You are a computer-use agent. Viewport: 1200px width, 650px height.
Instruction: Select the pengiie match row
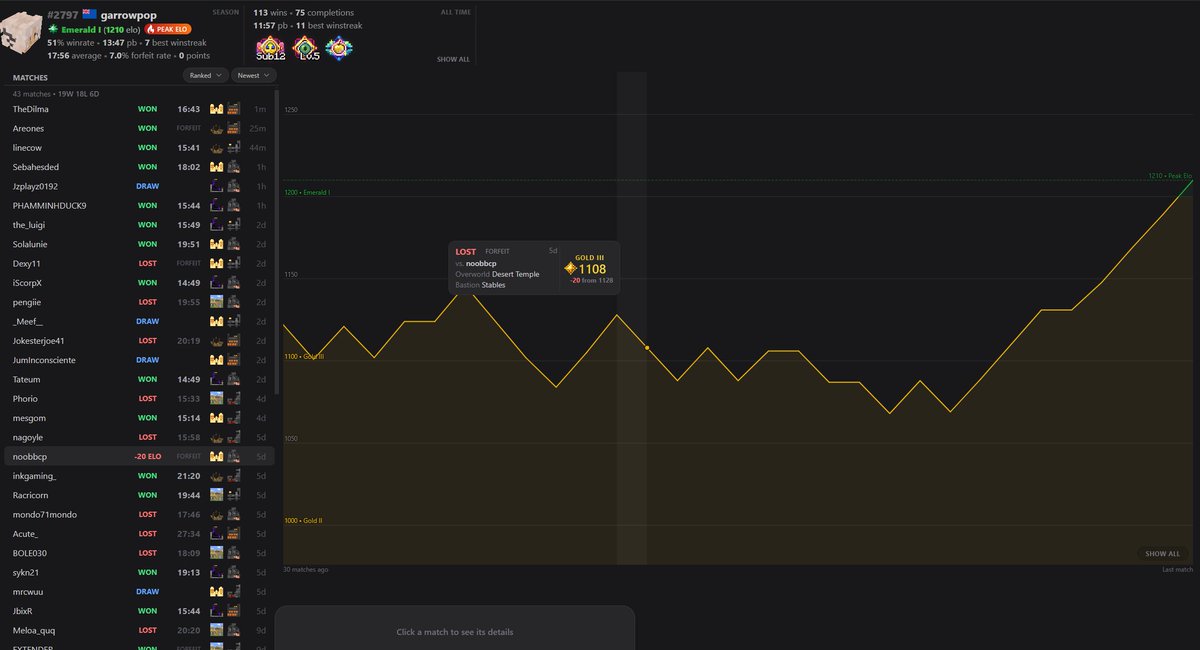click(139, 302)
